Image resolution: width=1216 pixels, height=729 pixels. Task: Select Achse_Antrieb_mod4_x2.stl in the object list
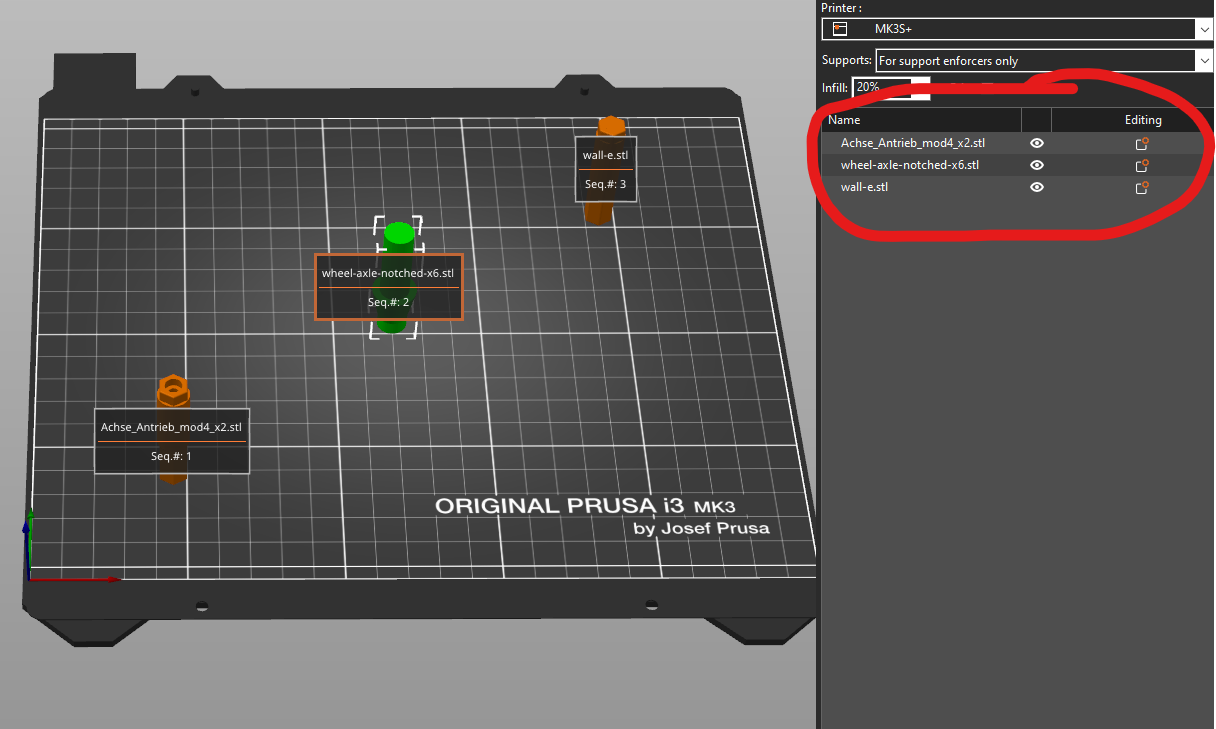[913, 142]
